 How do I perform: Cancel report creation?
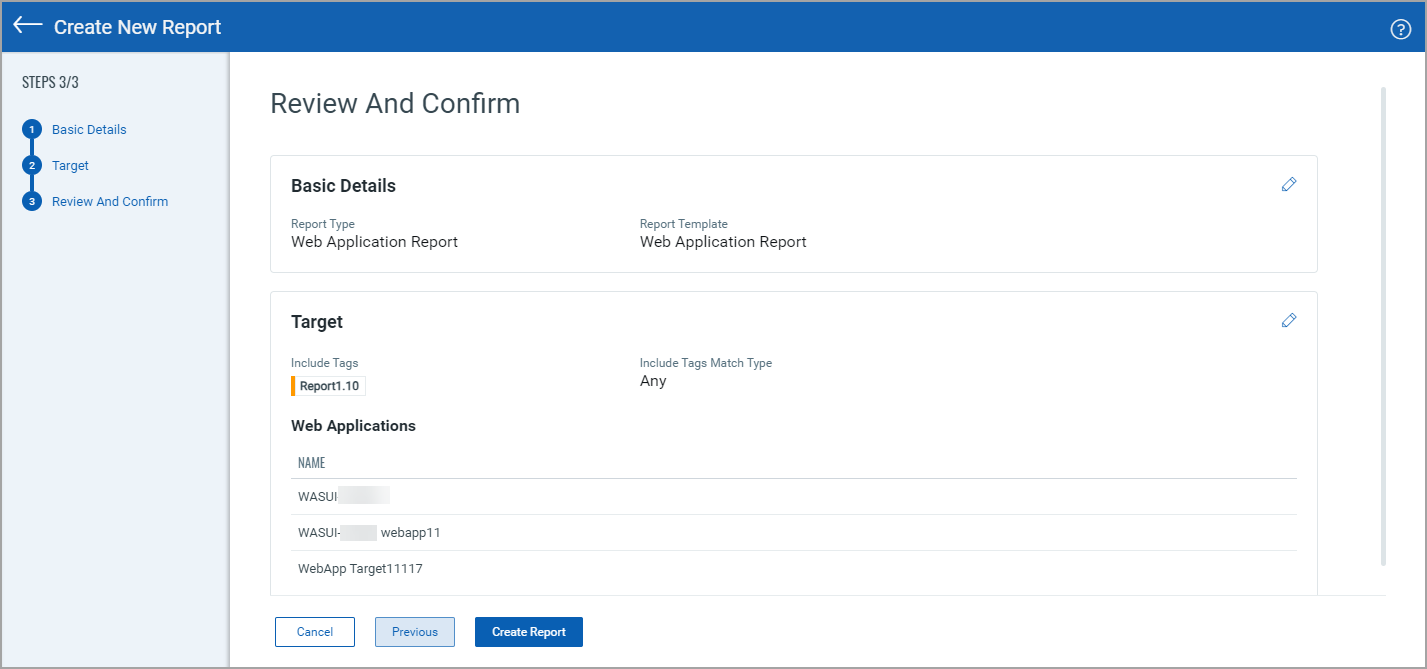[314, 631]
